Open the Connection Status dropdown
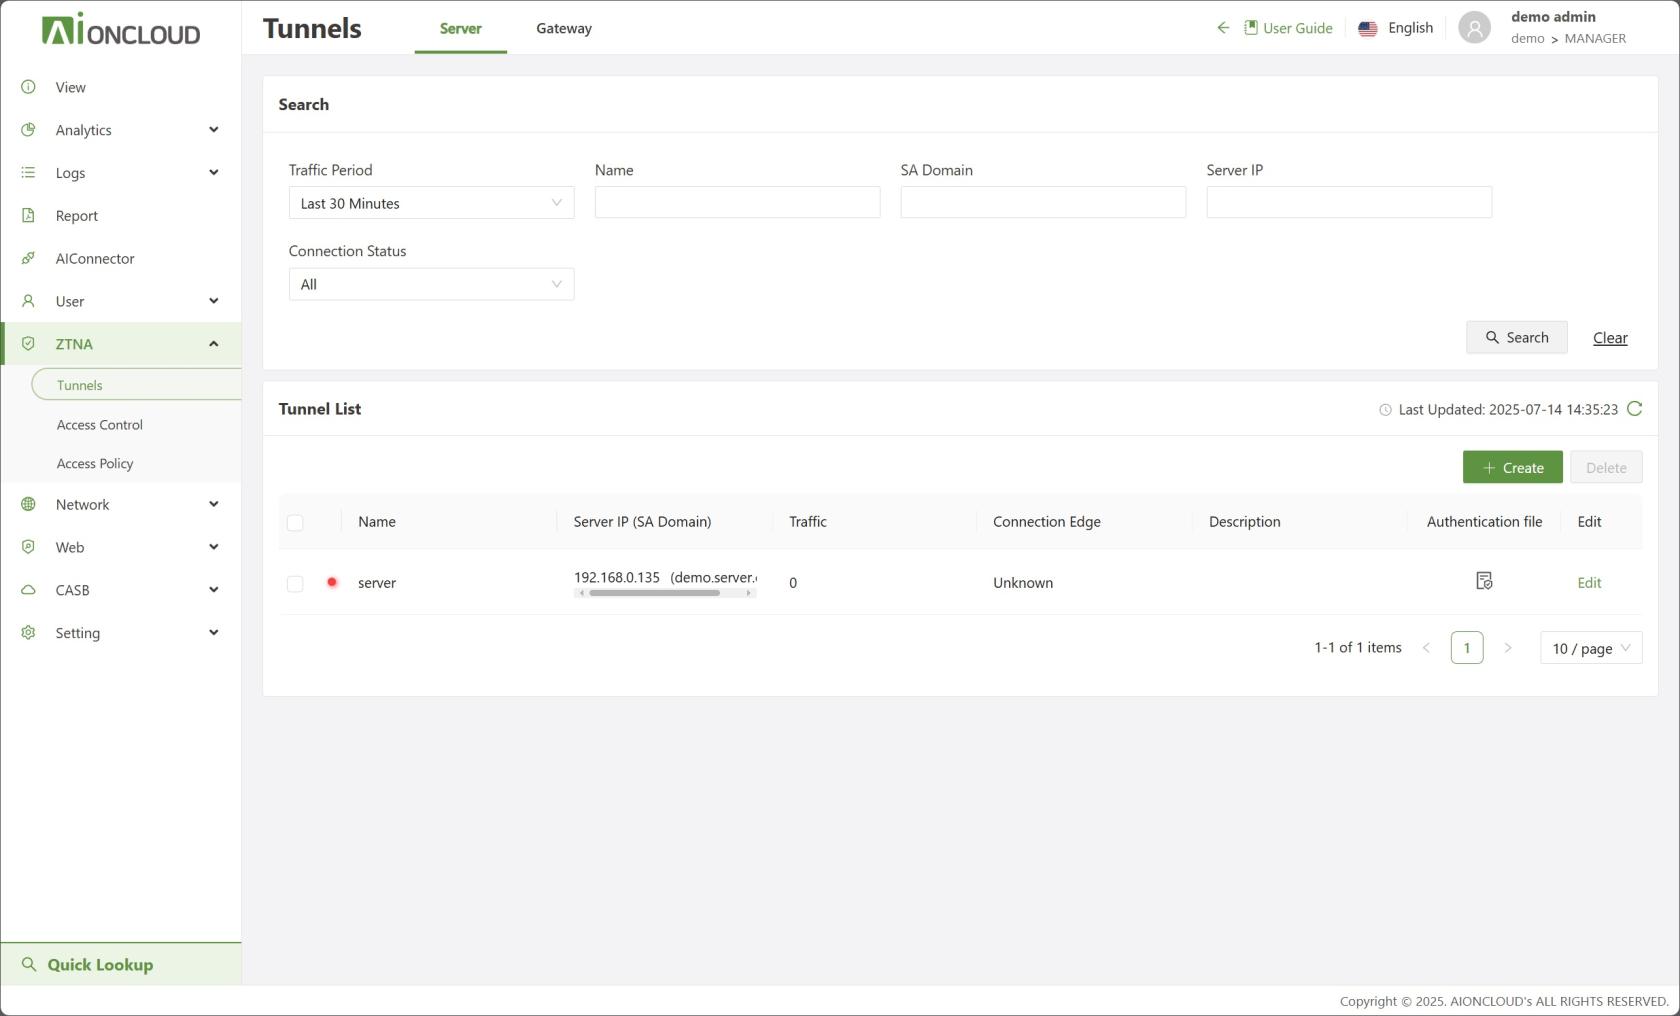Image resolution: width=1680 pixels, height=1016 pixels. coord(431,284)
